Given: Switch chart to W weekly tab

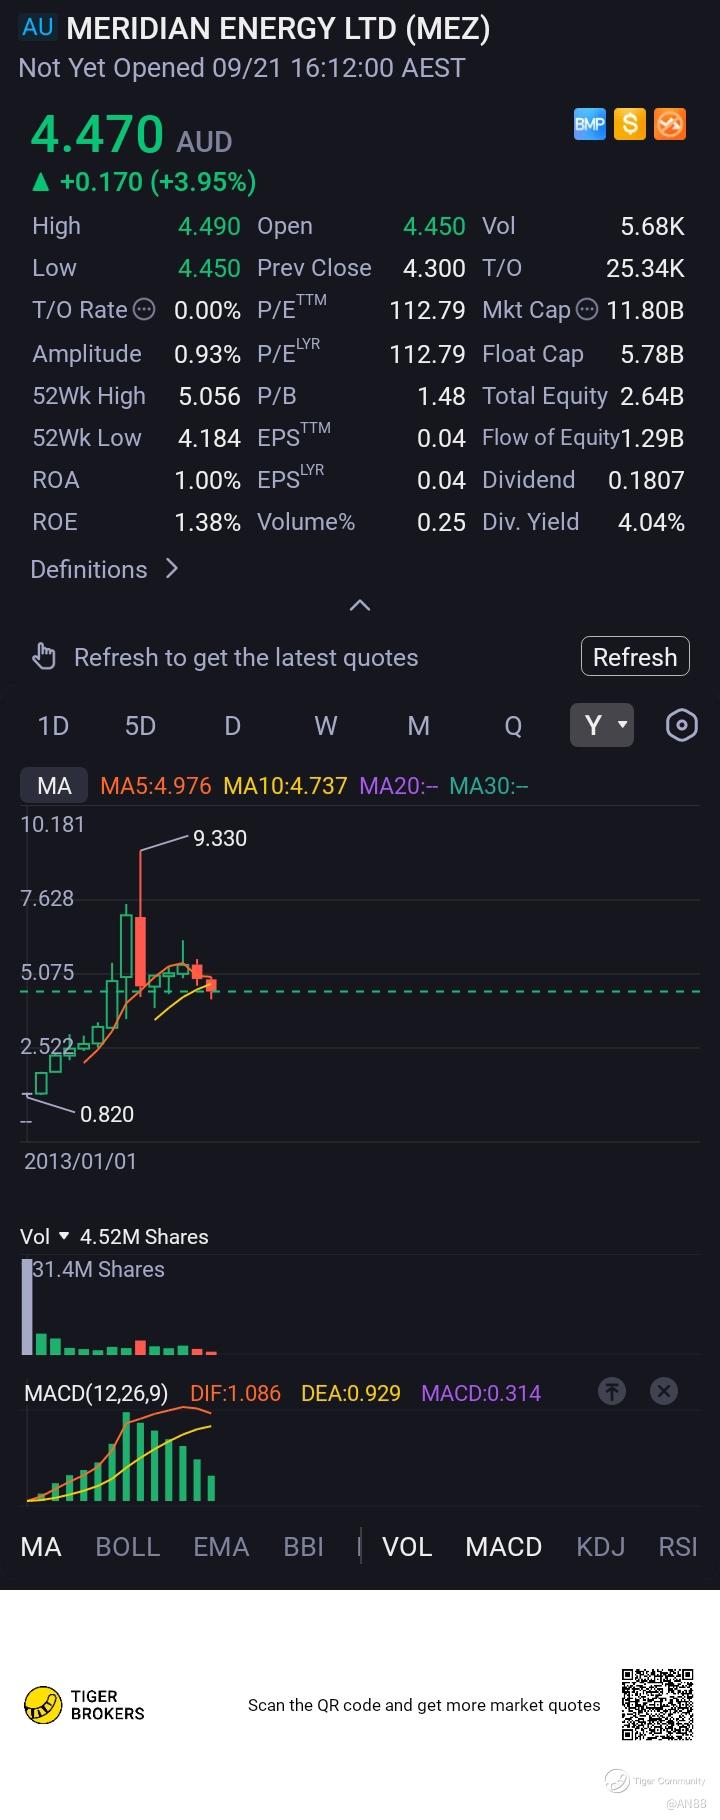Looking at the screenshot, I should [326, 726].
